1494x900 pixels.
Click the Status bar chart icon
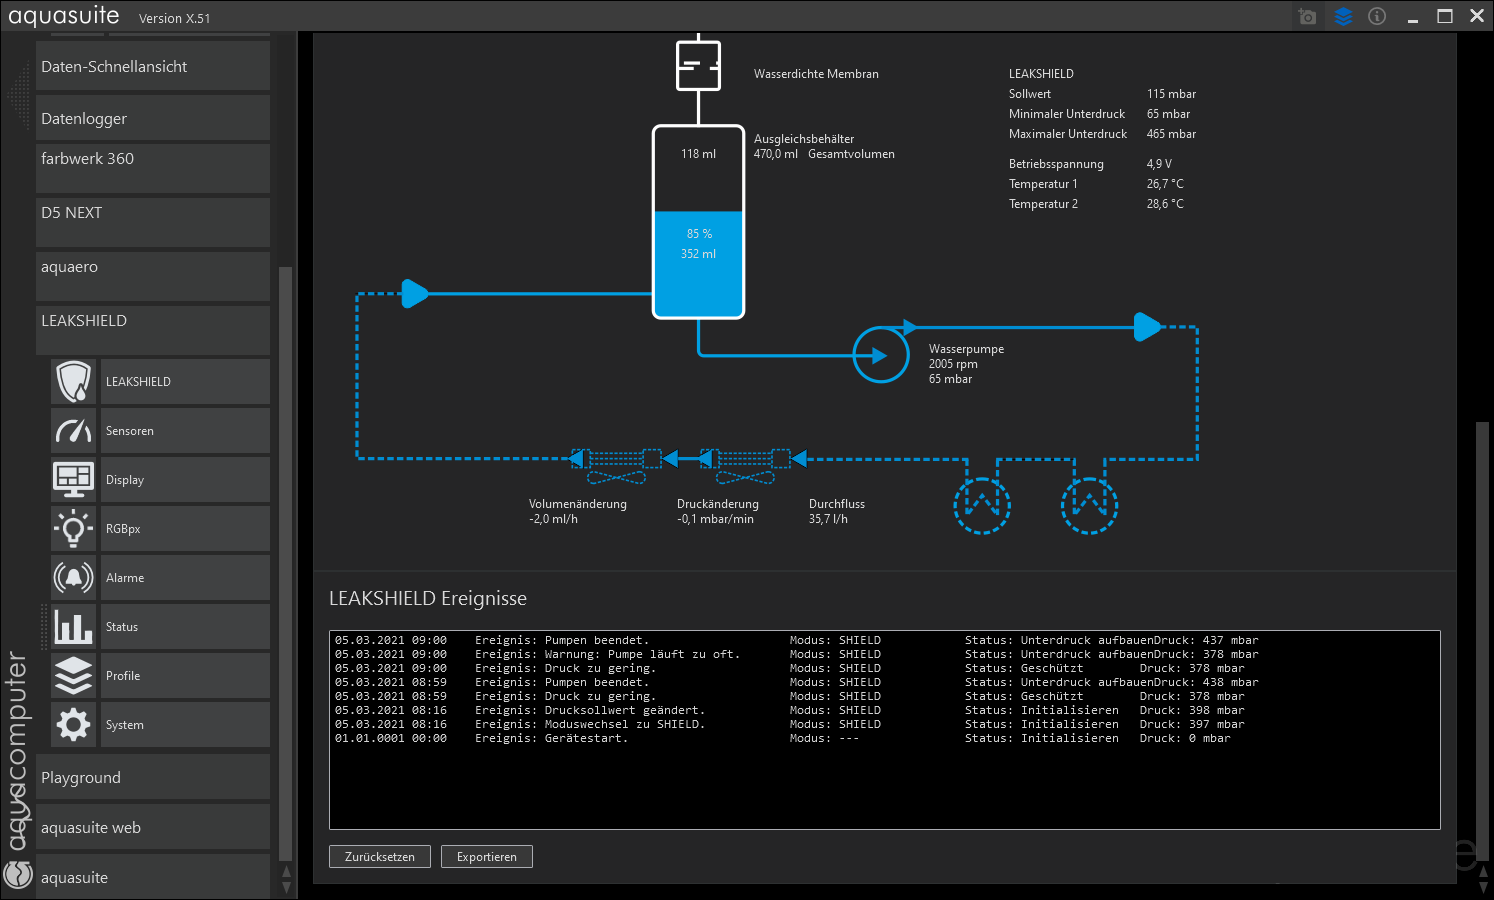(74, 627)
